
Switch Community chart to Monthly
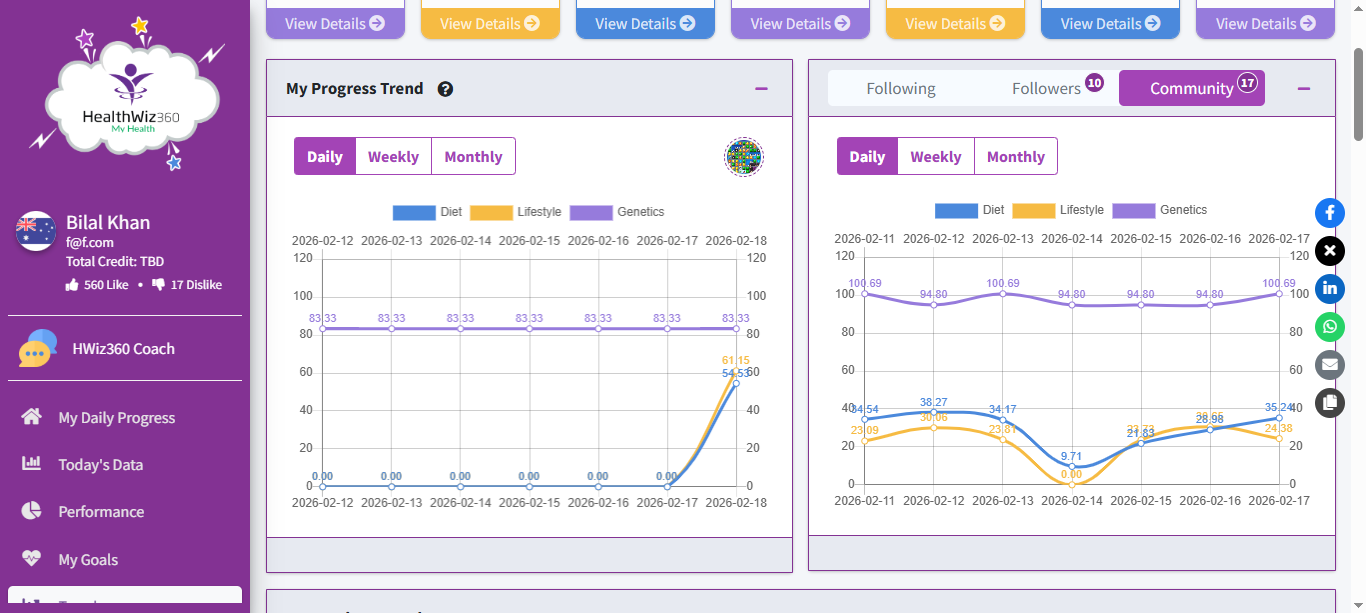[1016, 157]
